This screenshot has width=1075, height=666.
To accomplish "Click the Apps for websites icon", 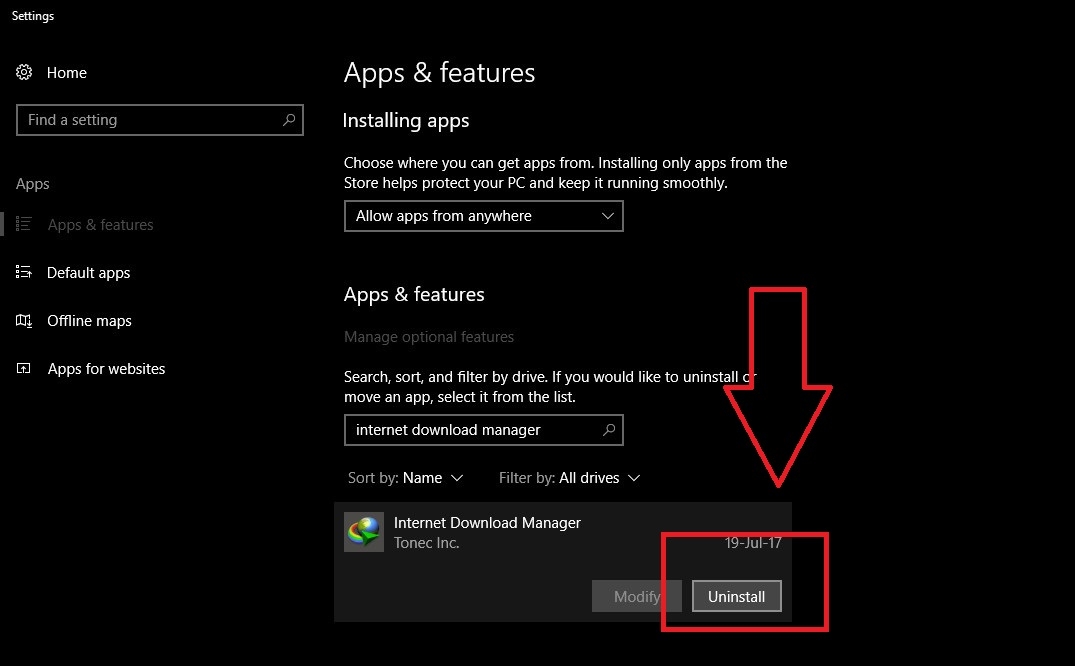I will pyautogui.click(x=23, y=368).
